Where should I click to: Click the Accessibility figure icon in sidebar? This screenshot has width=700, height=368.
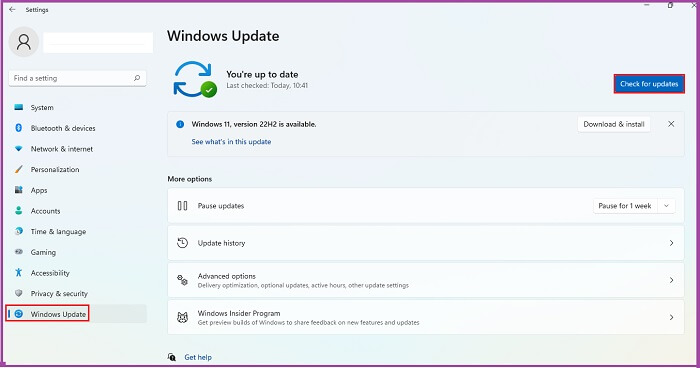[x=18, y=272]
